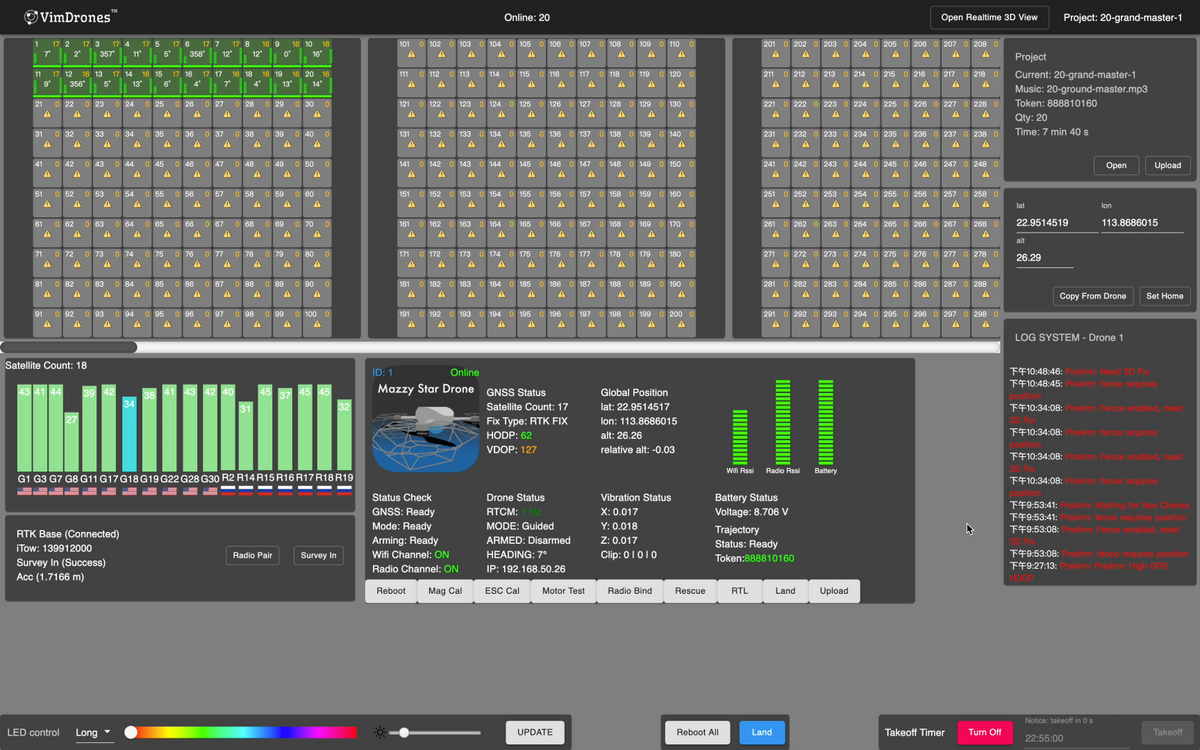Click the LED UPDATE button
Image resolution: width=1200 pixels, height=750 pixels.
point(535,732)
